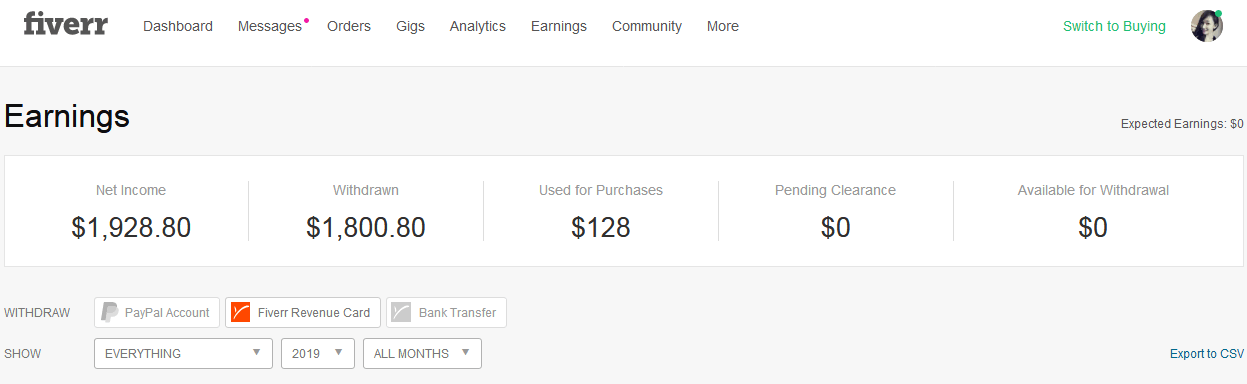Click the Fiverr Revenue Card orange icon
This screenshot has height=384, width=1247.
tap(240, 312)
